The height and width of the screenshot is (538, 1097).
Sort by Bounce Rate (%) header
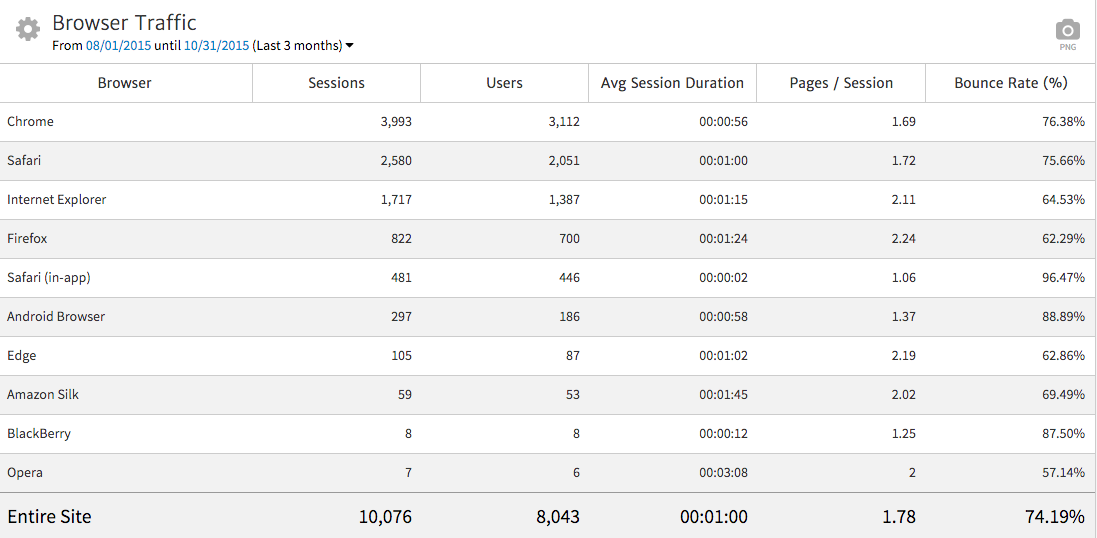(x=1011, y=83)
